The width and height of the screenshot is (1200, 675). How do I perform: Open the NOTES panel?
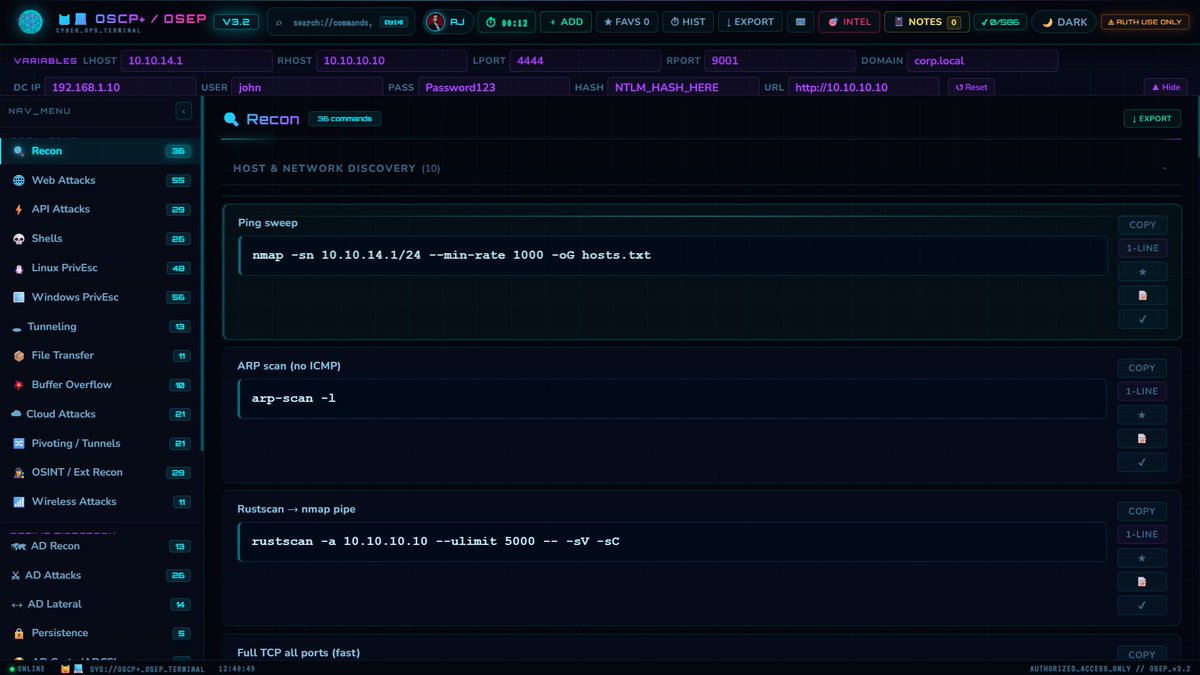click(x=926, y=22)
